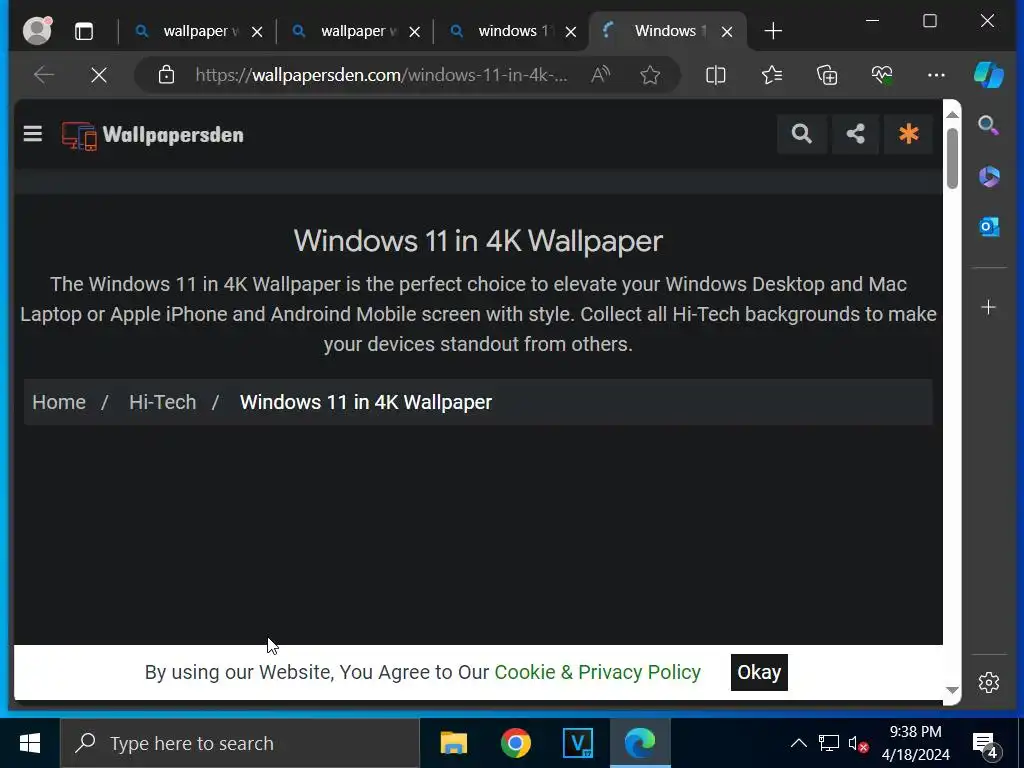Image resolution: width=1024 pixels, height=768 pixels.
Task: Open a new tab with plus button
Action: click(773, 31)
